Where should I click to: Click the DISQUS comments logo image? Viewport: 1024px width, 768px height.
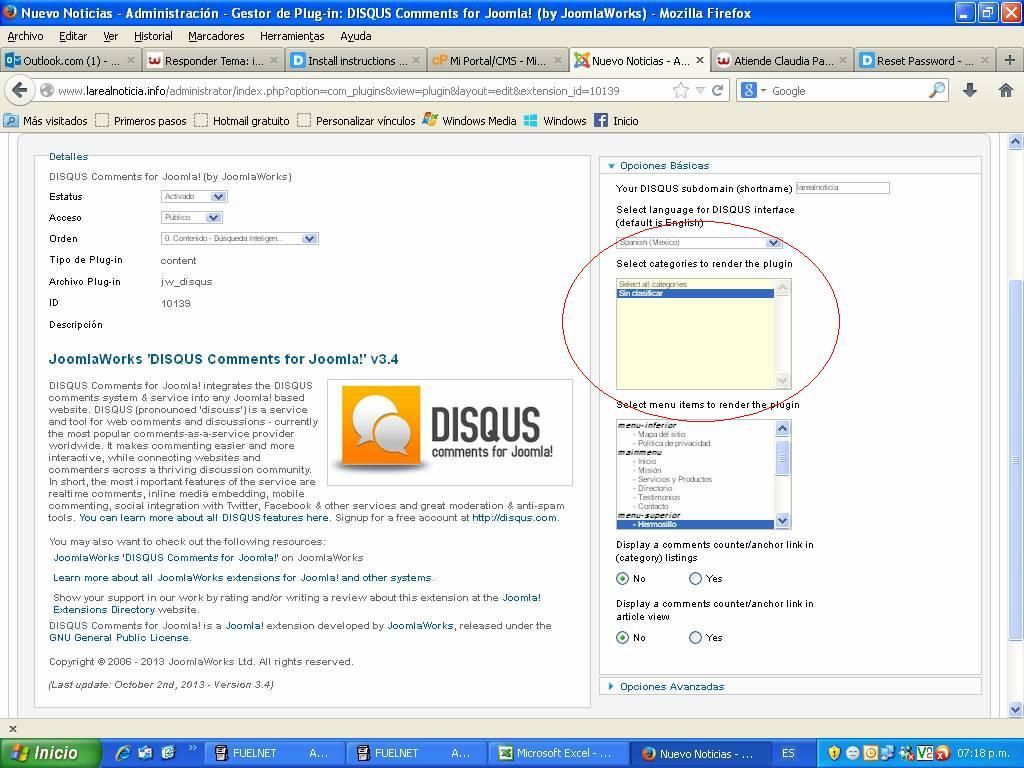coord(450,432)
